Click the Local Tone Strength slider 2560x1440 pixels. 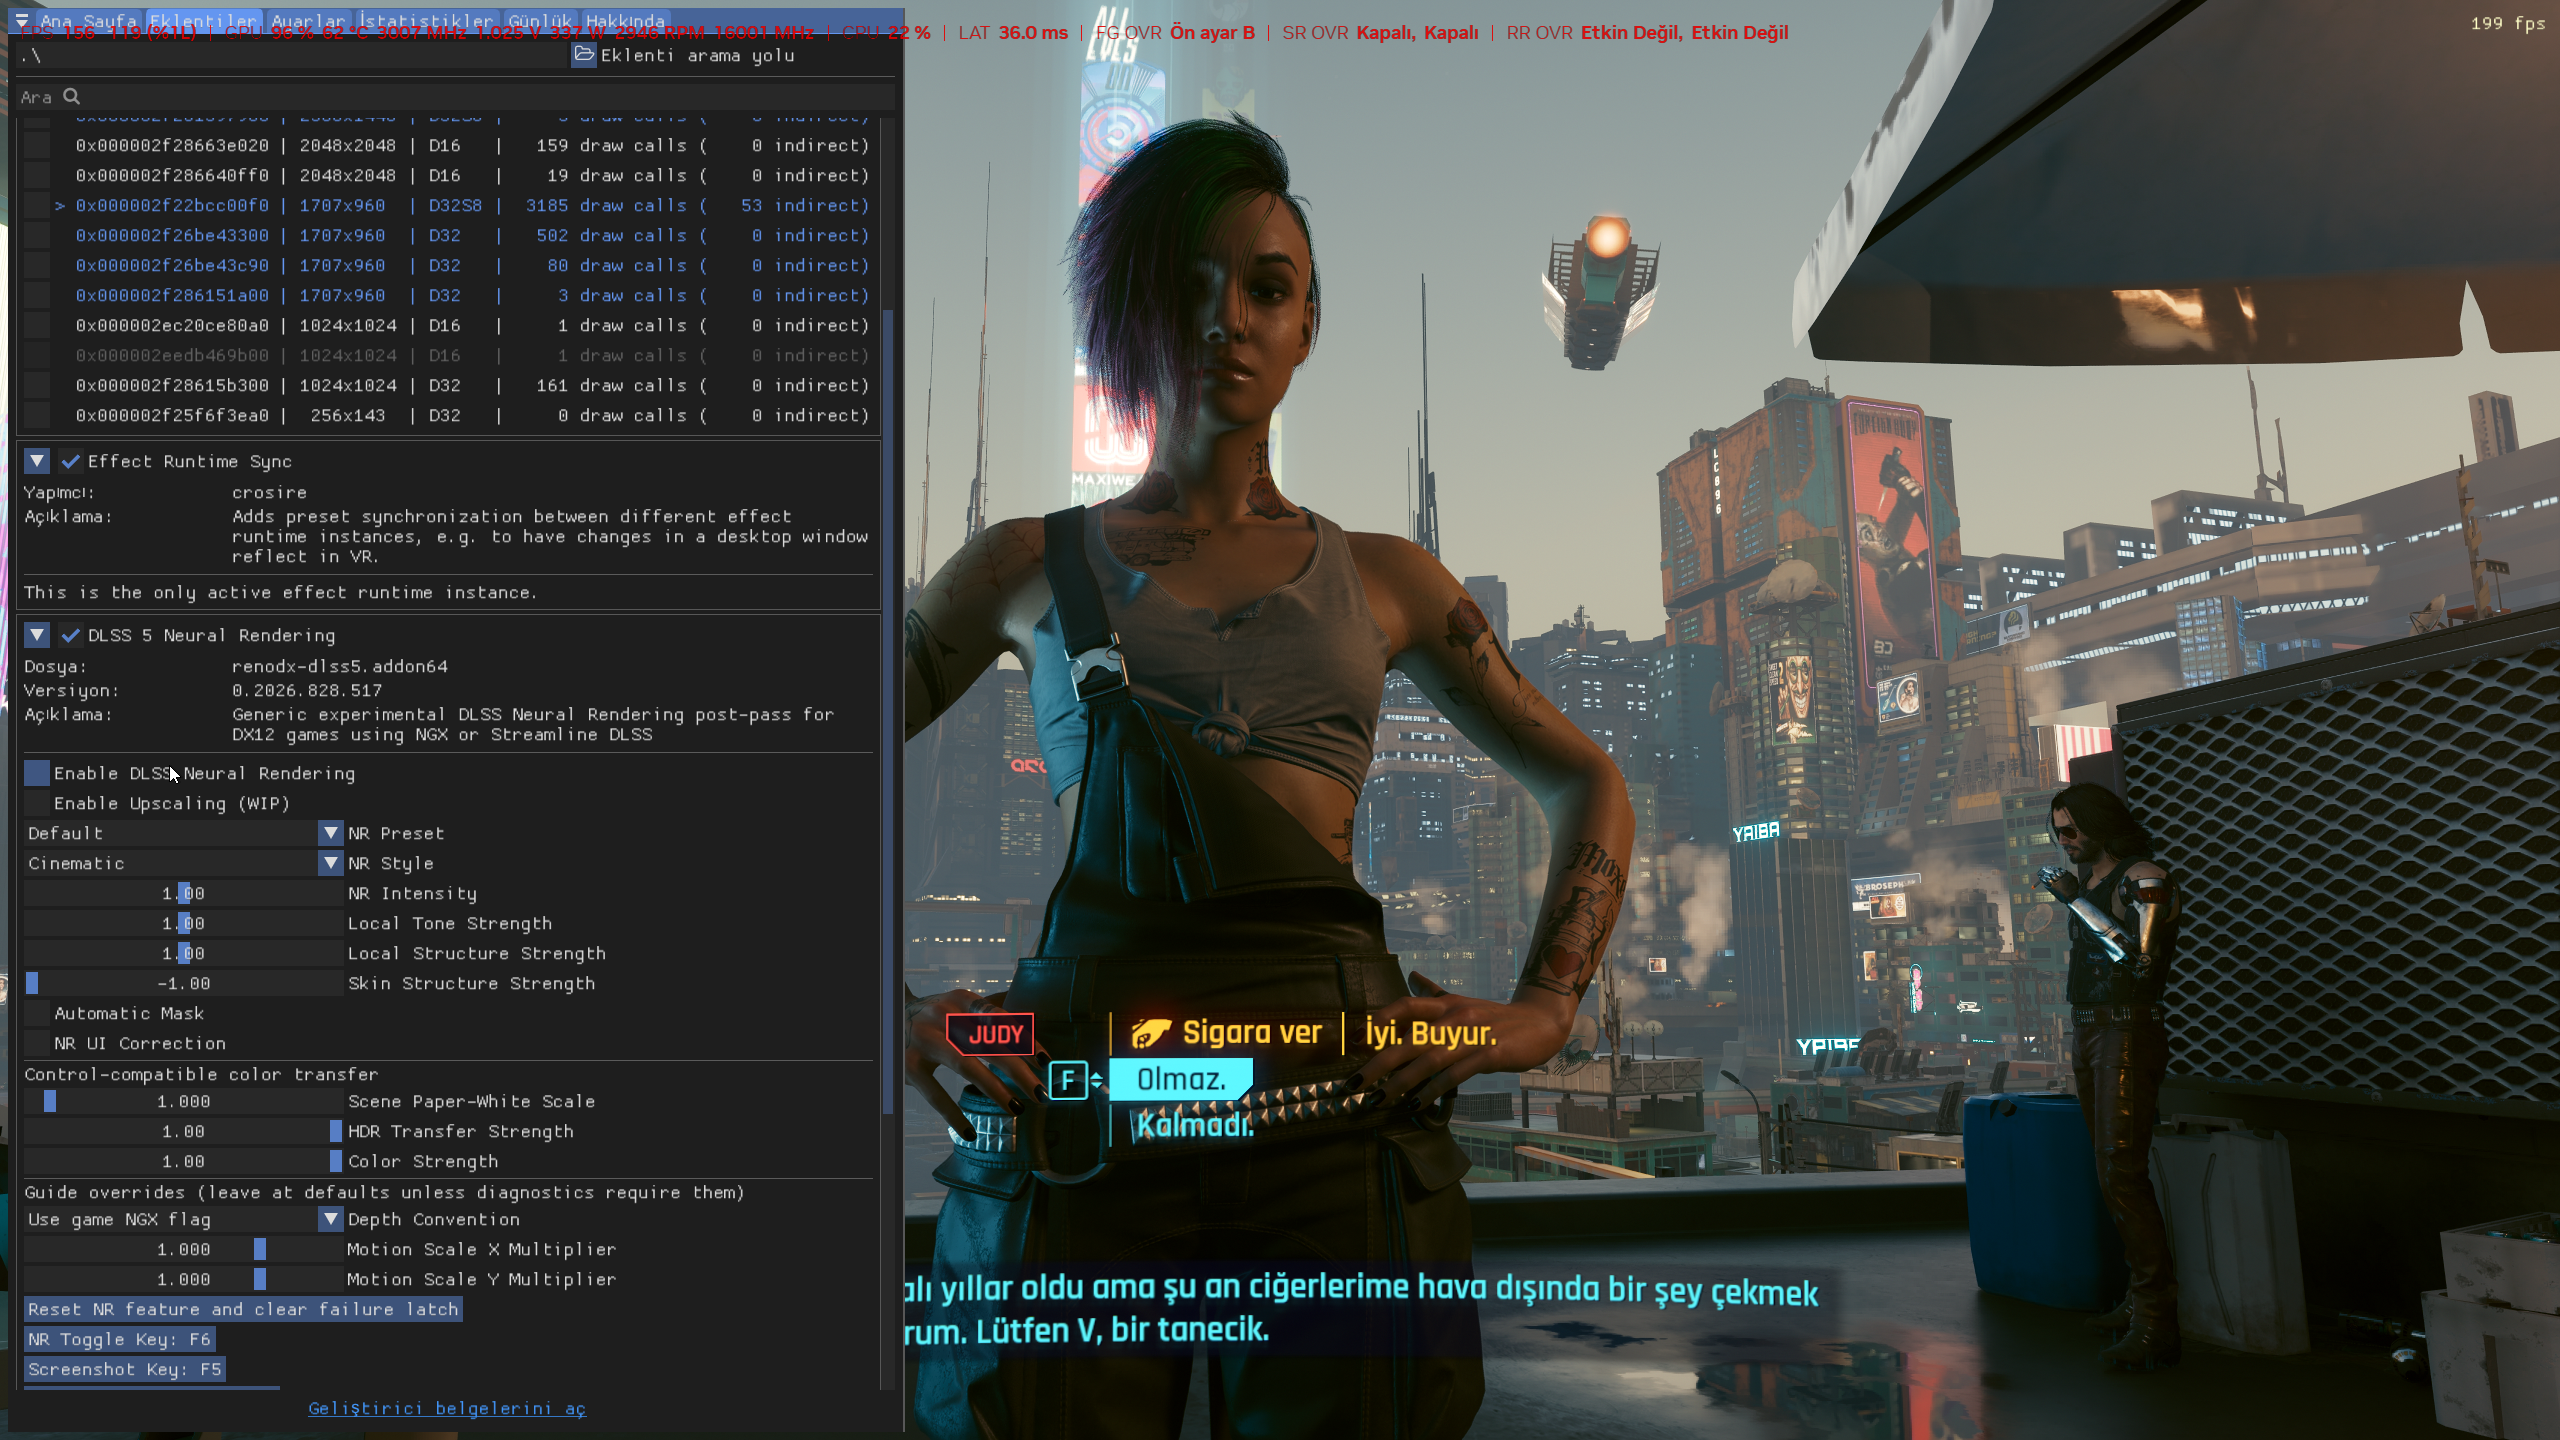tap(184, 923)
